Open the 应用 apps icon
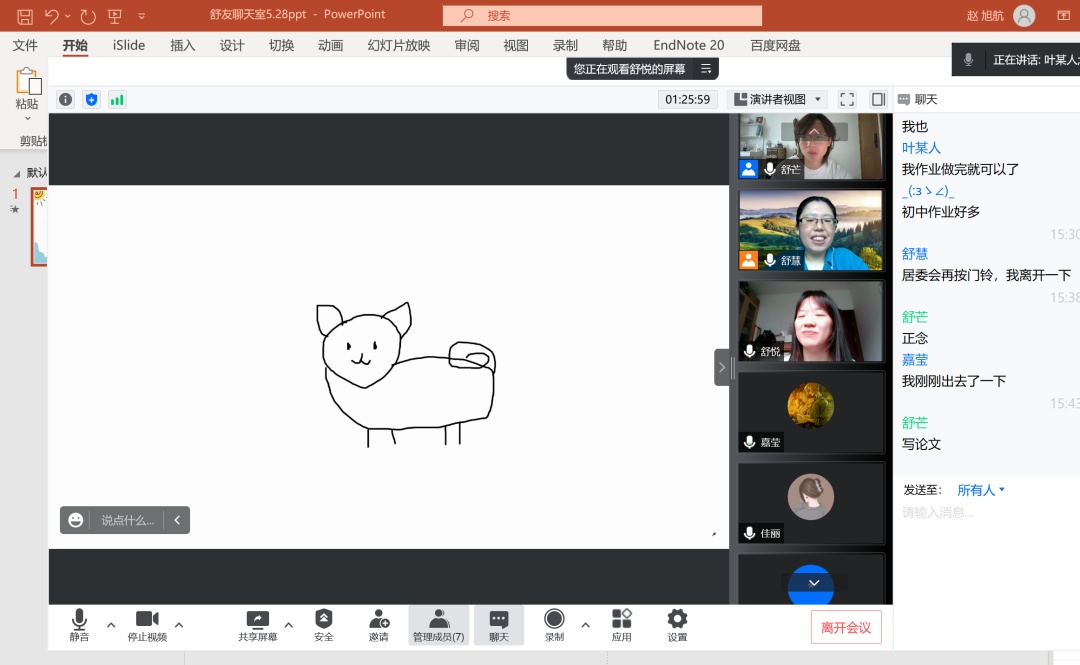The height and width of the screenshot is (665, 1080). coord(621,624)
